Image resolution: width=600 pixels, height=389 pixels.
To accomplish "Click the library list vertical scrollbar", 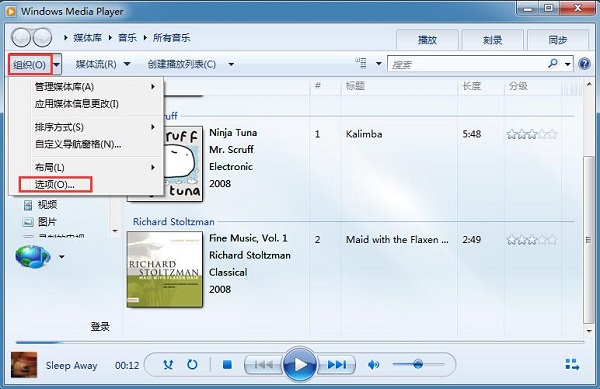I will click(589, 240).
